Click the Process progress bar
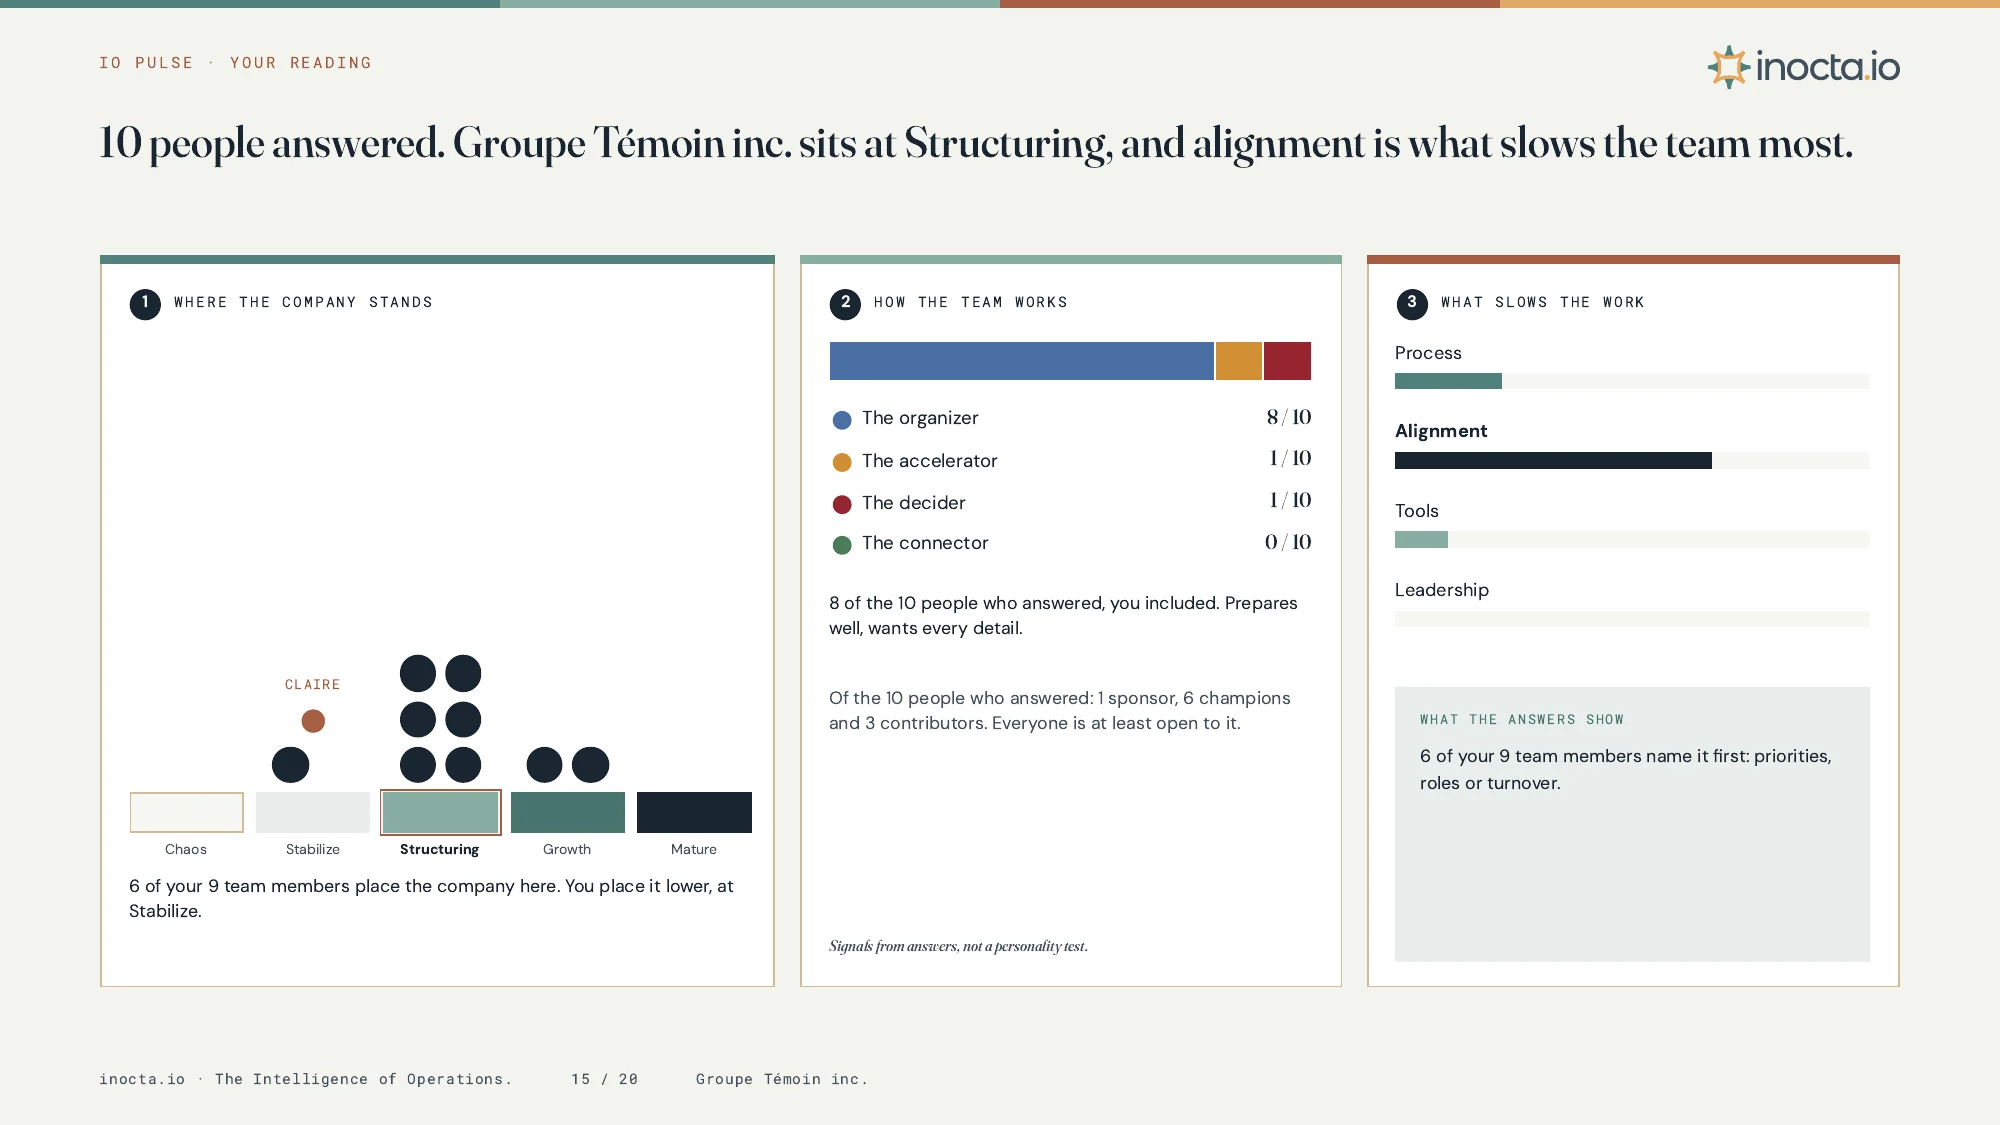This screenshot has width=2000, height=1125. [1632, 381]
